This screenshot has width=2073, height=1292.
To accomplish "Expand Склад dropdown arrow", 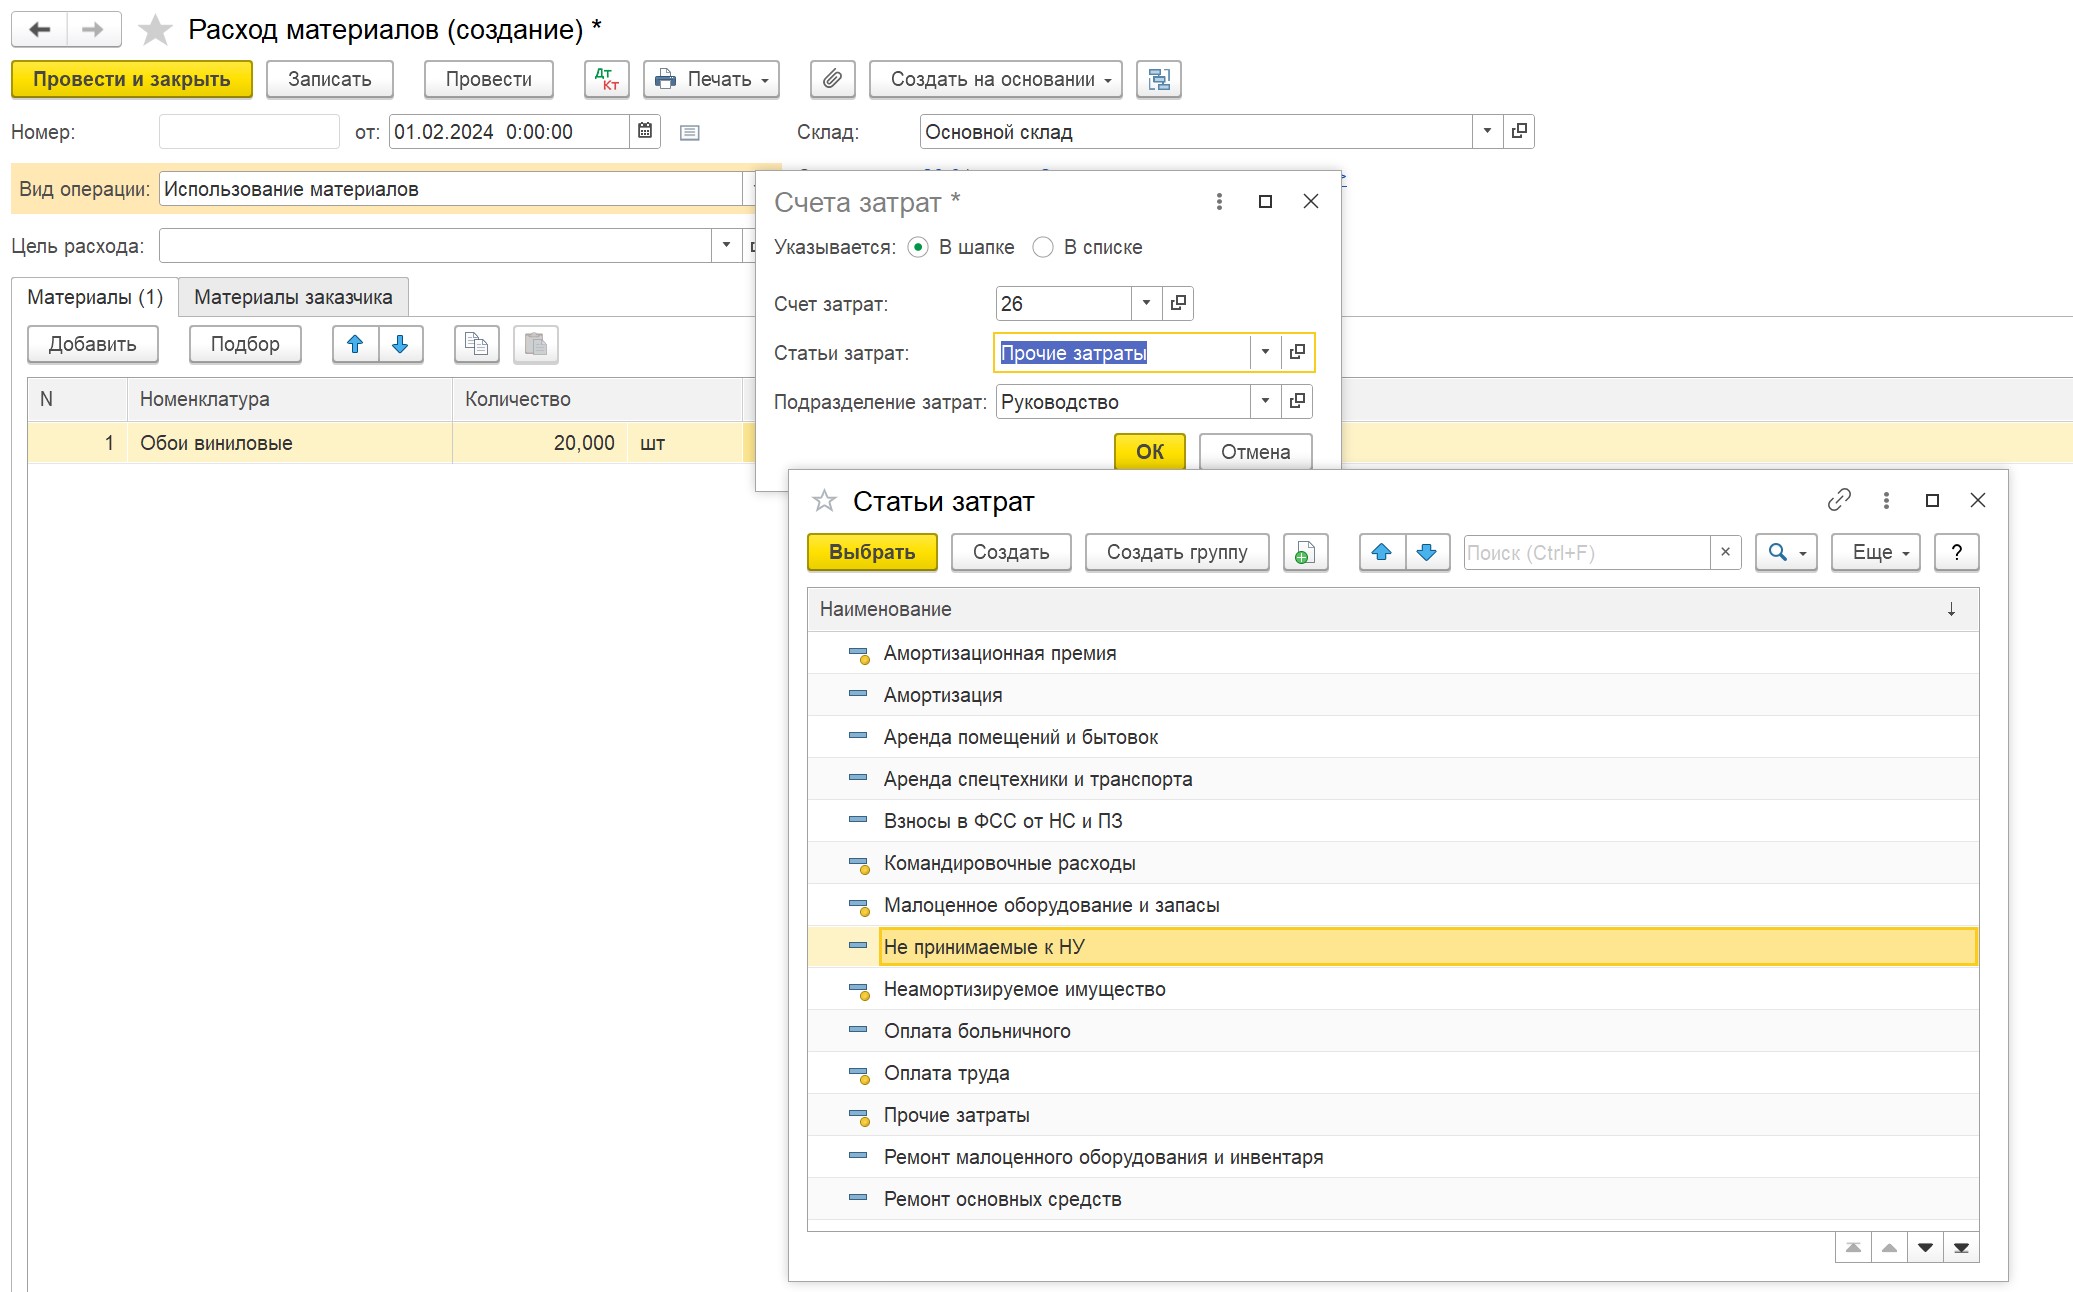I will (1487, 131).
